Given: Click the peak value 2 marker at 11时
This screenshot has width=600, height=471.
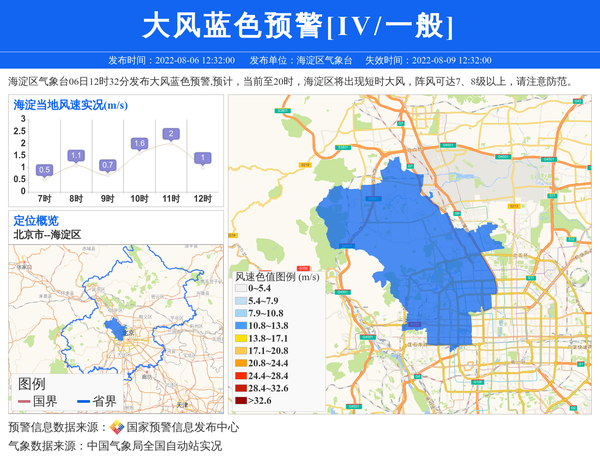Looking at the screenshot, I should pyautogui.click(x=171, y=134).
